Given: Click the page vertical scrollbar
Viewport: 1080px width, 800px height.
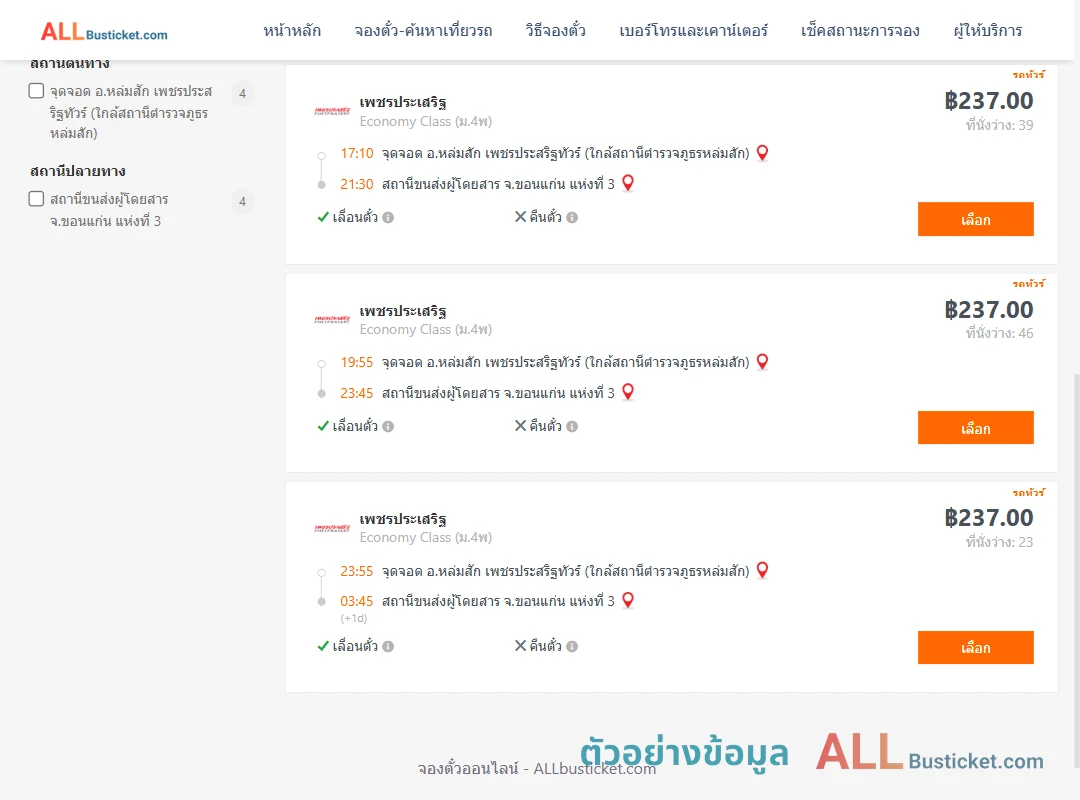Looking at the screenshot, I should [1076, 571].
